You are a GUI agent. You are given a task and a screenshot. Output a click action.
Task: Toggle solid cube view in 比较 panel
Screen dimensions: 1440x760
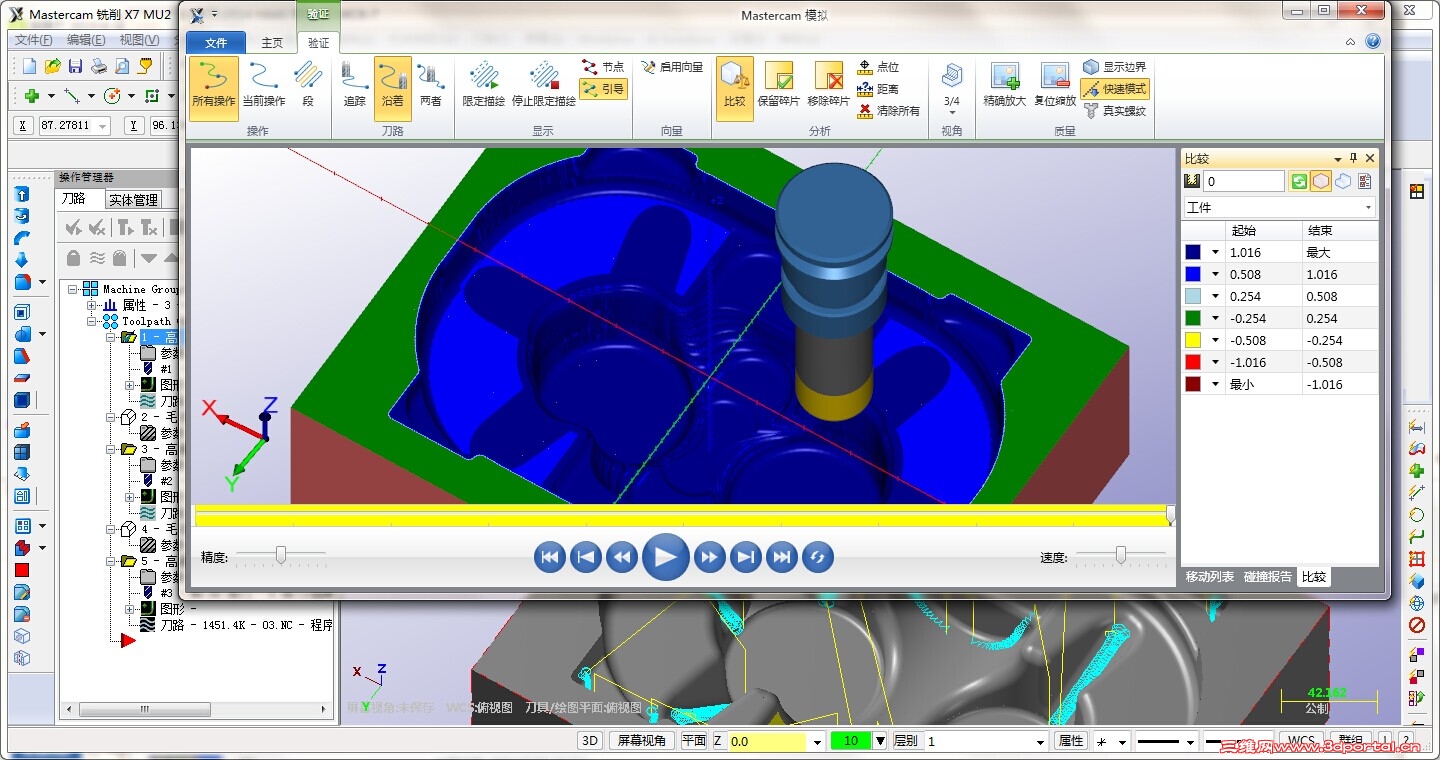tap(1321, 181)
